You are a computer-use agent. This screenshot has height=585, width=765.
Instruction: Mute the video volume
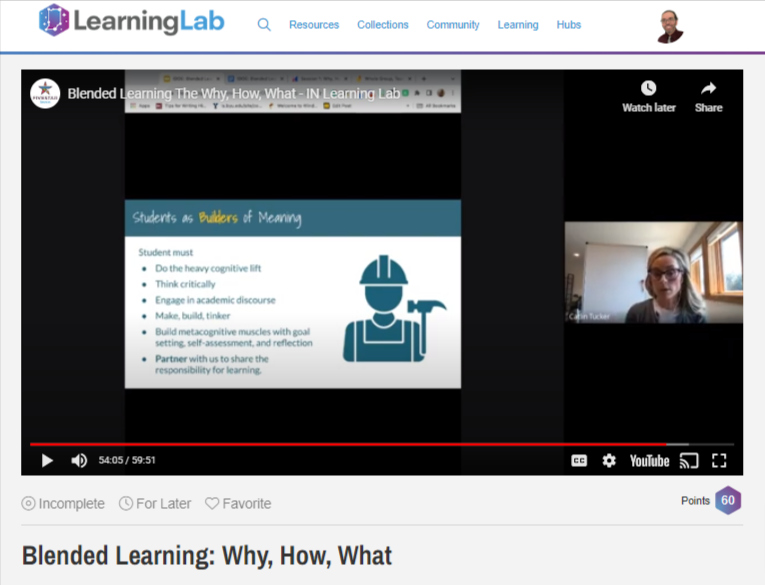point(79,460)
